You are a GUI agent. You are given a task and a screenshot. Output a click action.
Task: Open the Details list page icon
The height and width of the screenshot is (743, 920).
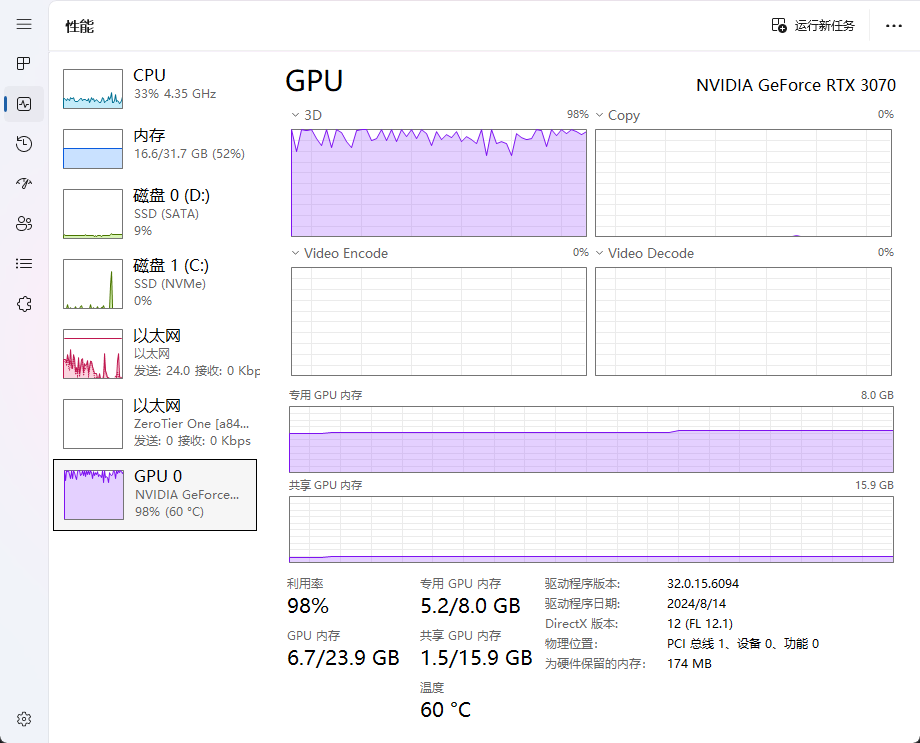pyautogui.click(x=24, y=264)
